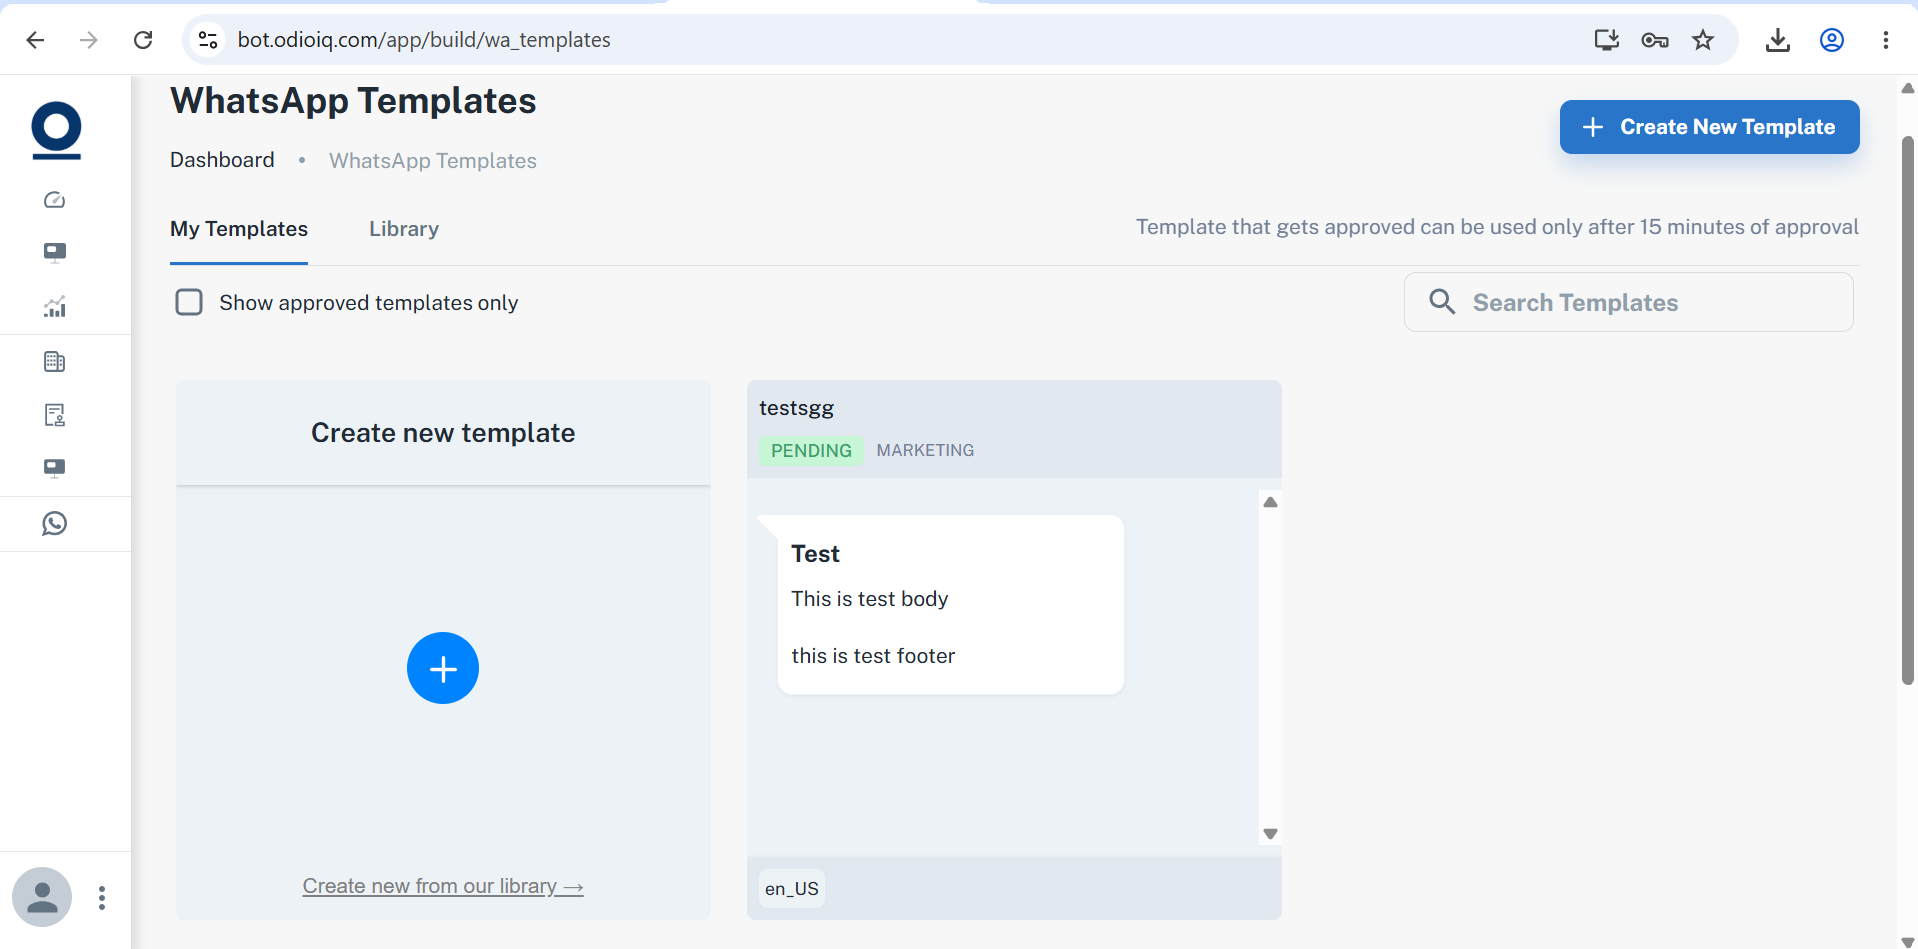Open the Chrome three-dot menu
This screenshot has width=1918, height=949.
pos(1886,40)
